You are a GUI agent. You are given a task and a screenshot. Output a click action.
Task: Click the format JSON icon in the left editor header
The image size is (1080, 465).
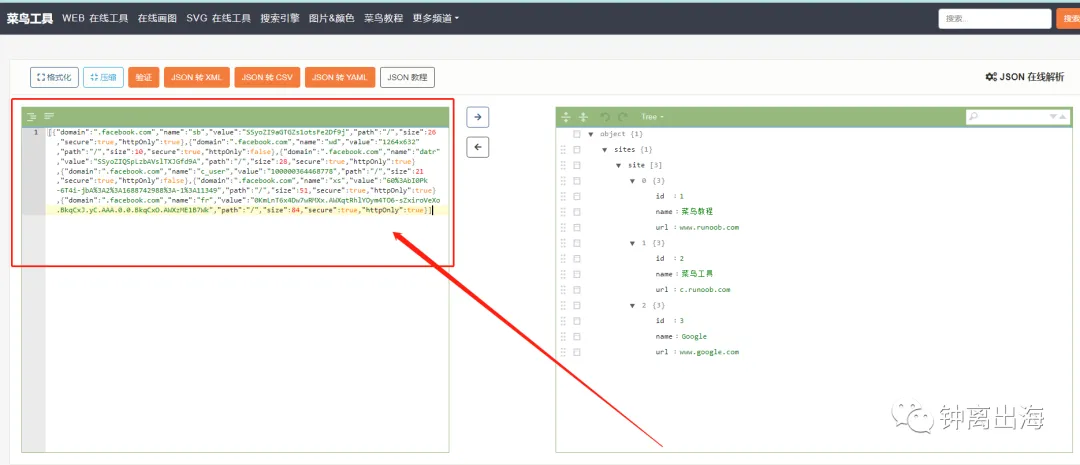[x=32, y=116]
